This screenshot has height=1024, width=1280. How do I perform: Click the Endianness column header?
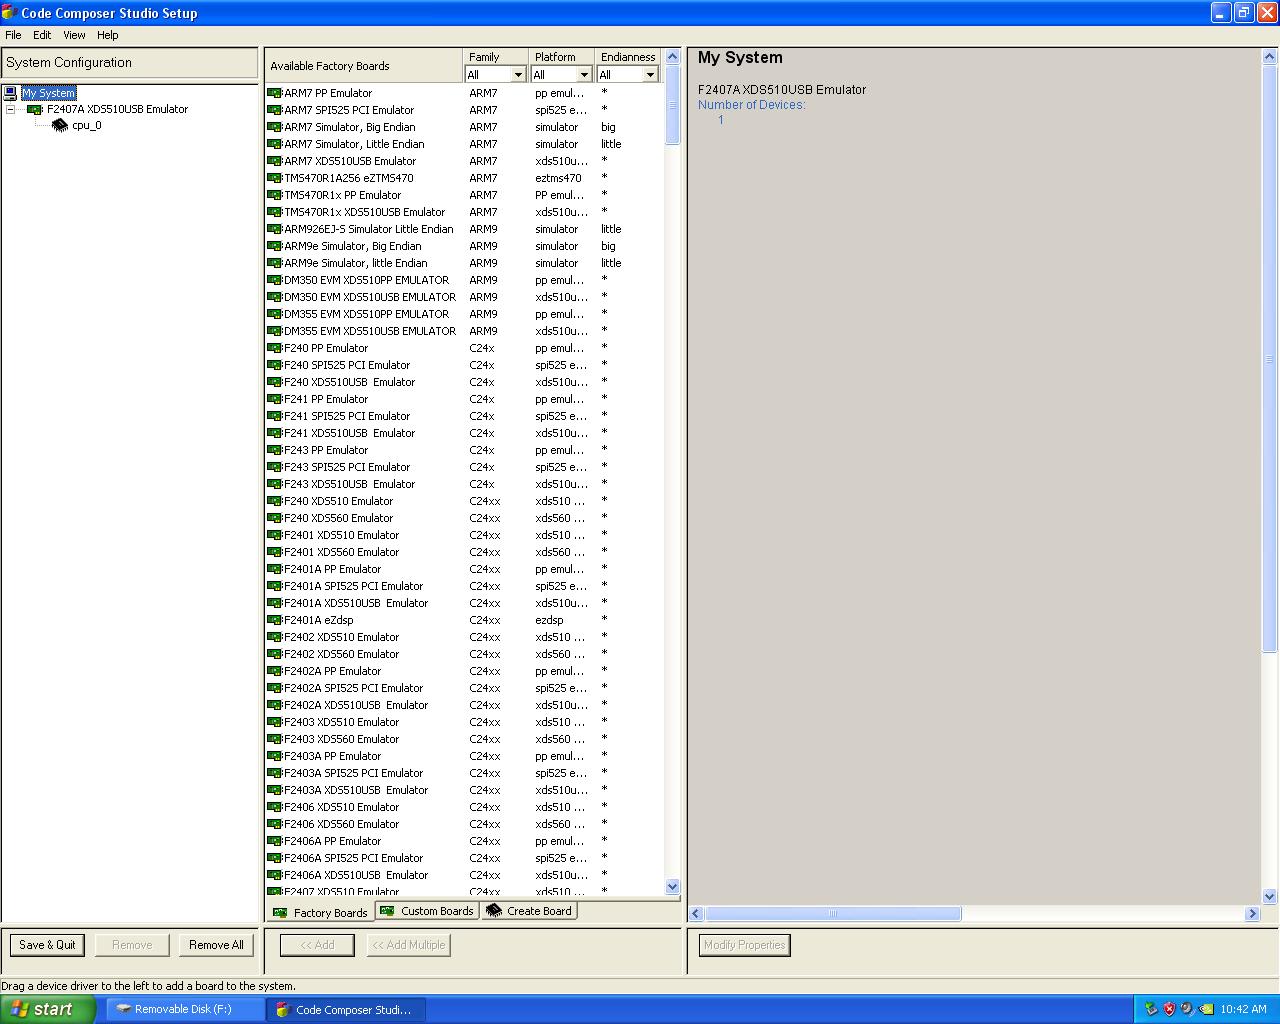click(628, 57)
